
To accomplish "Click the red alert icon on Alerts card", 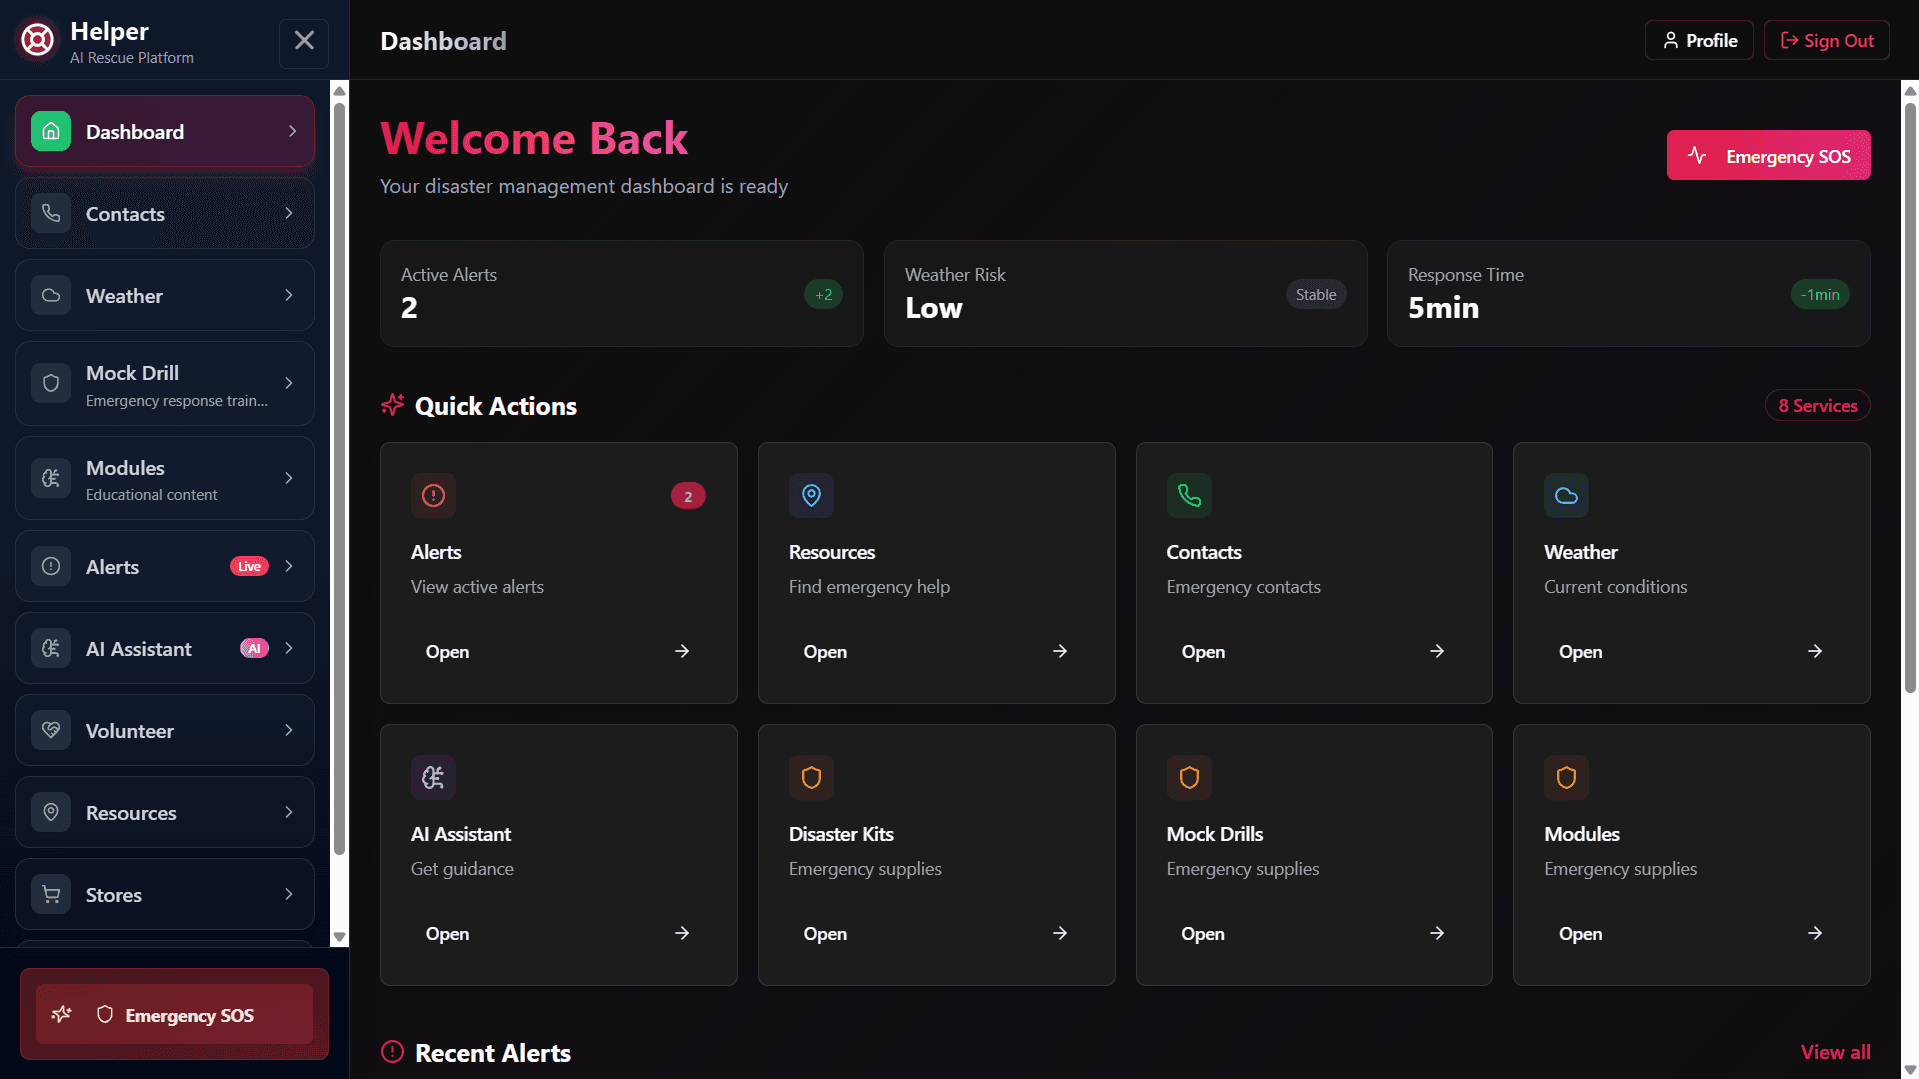I will pyautogui.click(x=433, y=495).
